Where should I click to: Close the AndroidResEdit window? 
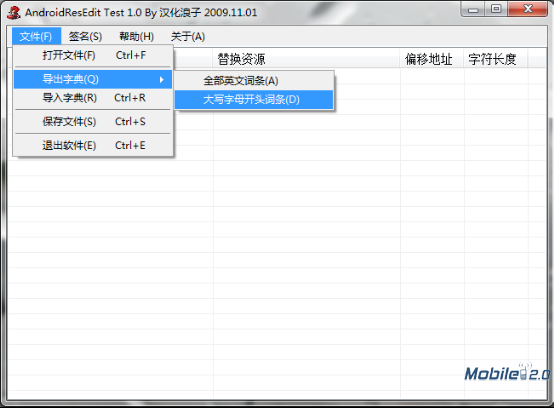(x=528, y=9)
